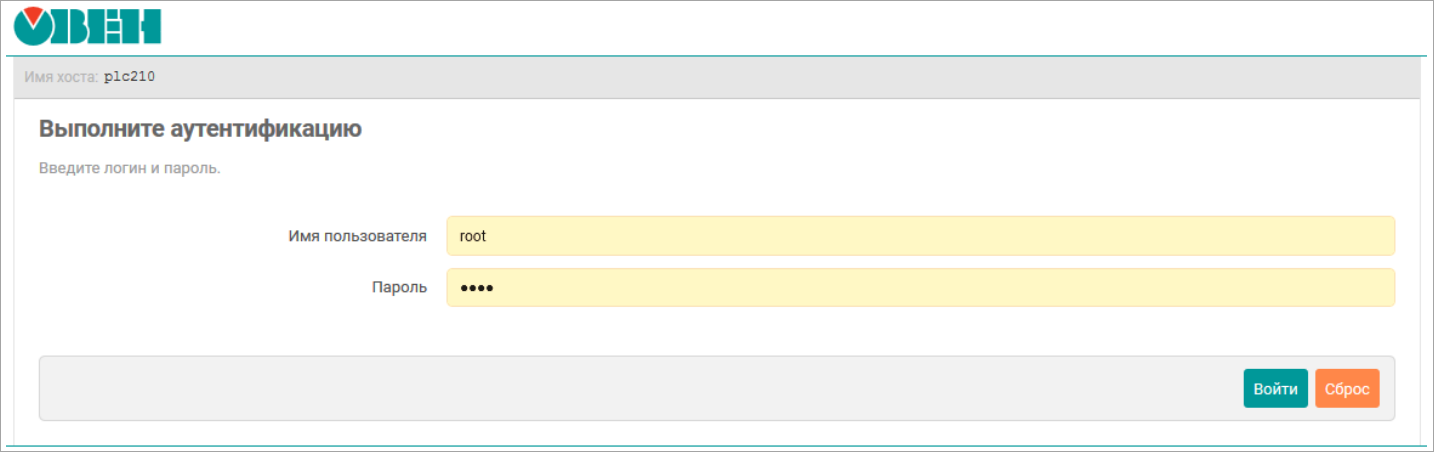Click the Выполните аутентификацию heading

click(200, 129)
